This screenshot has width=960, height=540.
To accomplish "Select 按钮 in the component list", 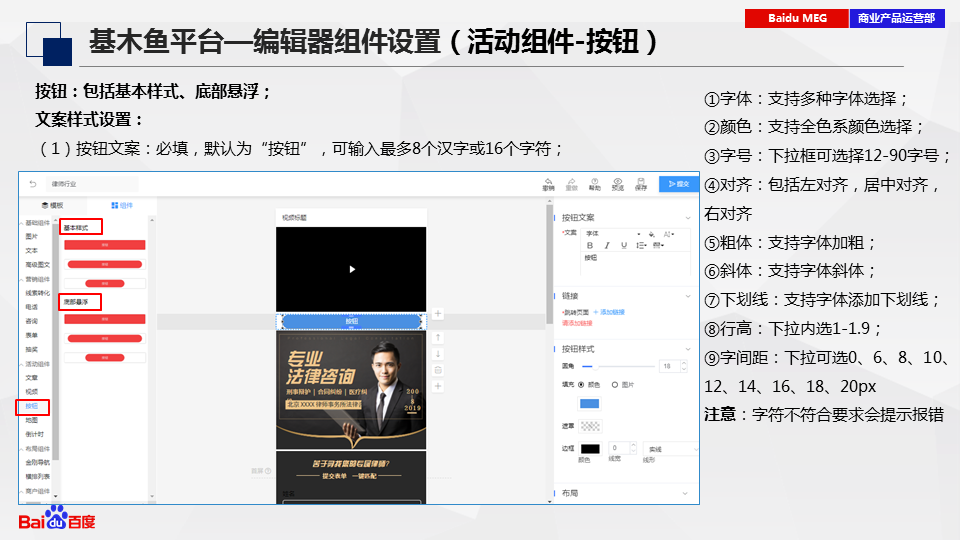I will pos(32,406).
